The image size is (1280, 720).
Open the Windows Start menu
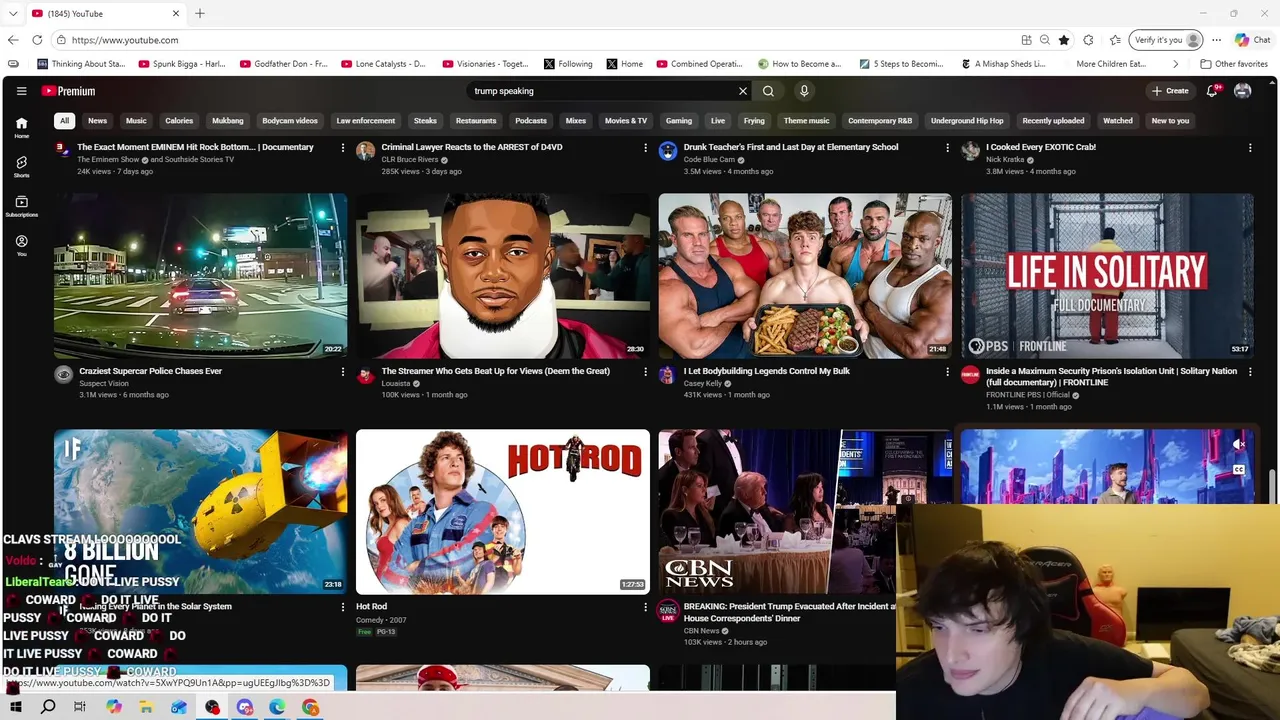(x=15, y=707)
